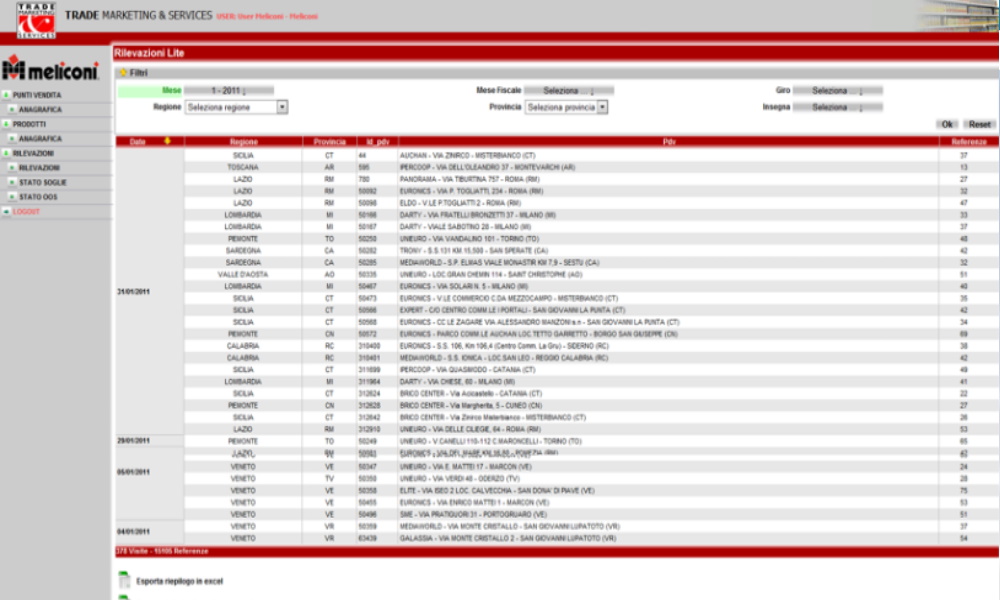Viewport: 1000px width, 600px height.
Task: Open the Mese dropdown showing 1 - 2011
Action: [229, 91]
